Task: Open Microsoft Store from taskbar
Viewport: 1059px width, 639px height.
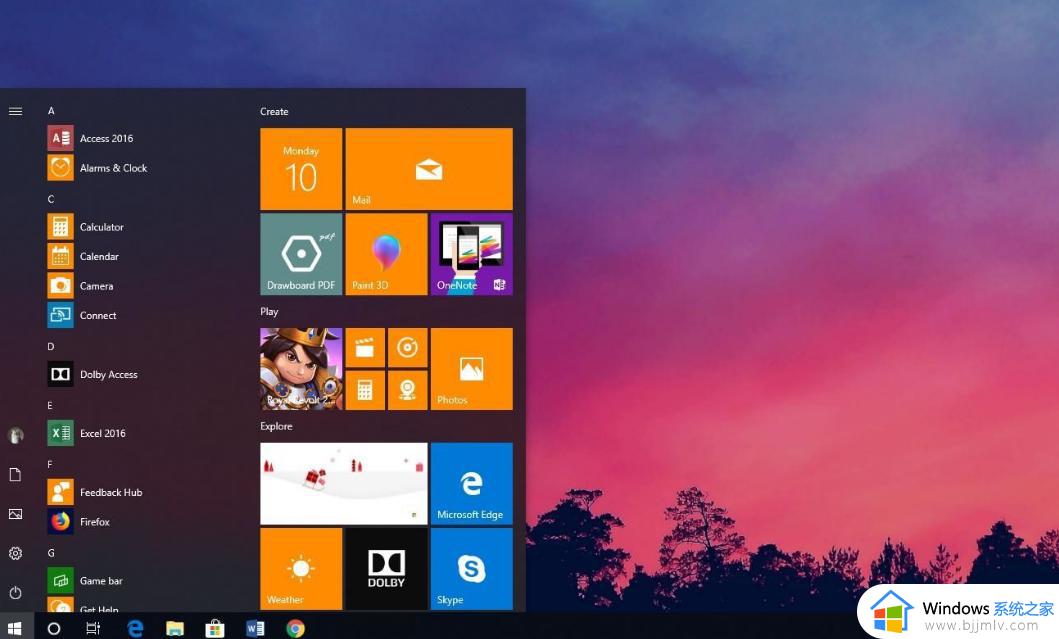Action: tap(215, 629)
